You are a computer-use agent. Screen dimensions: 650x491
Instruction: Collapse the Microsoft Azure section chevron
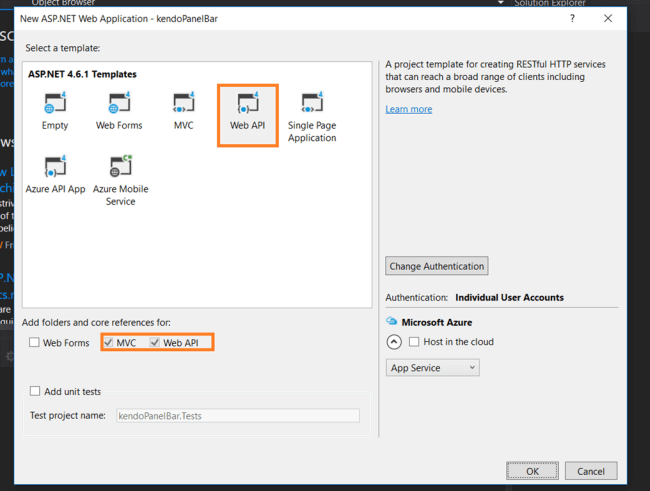pyautogui.click(x=394, y=342)
